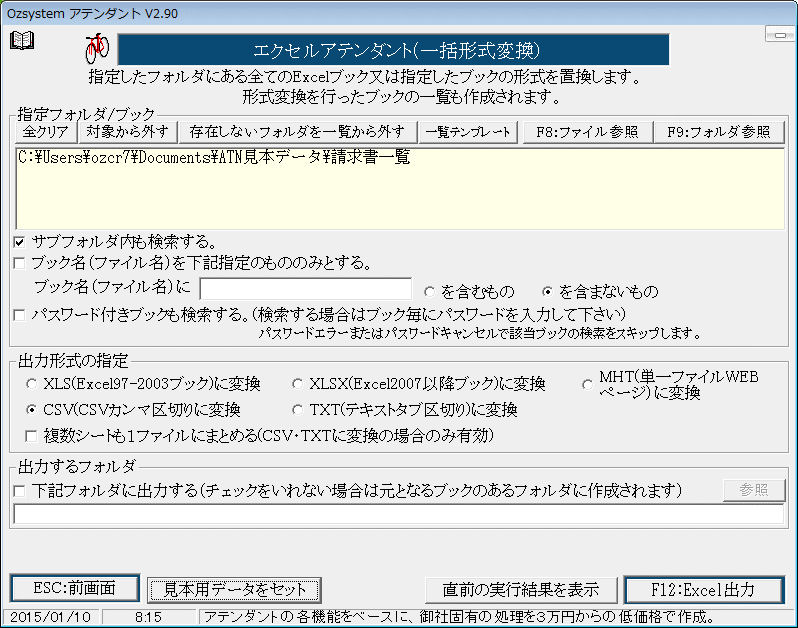Viewport: 798px width, 628px height.
Task: Click the red bicycle icon
Action: tap(96, 48)
